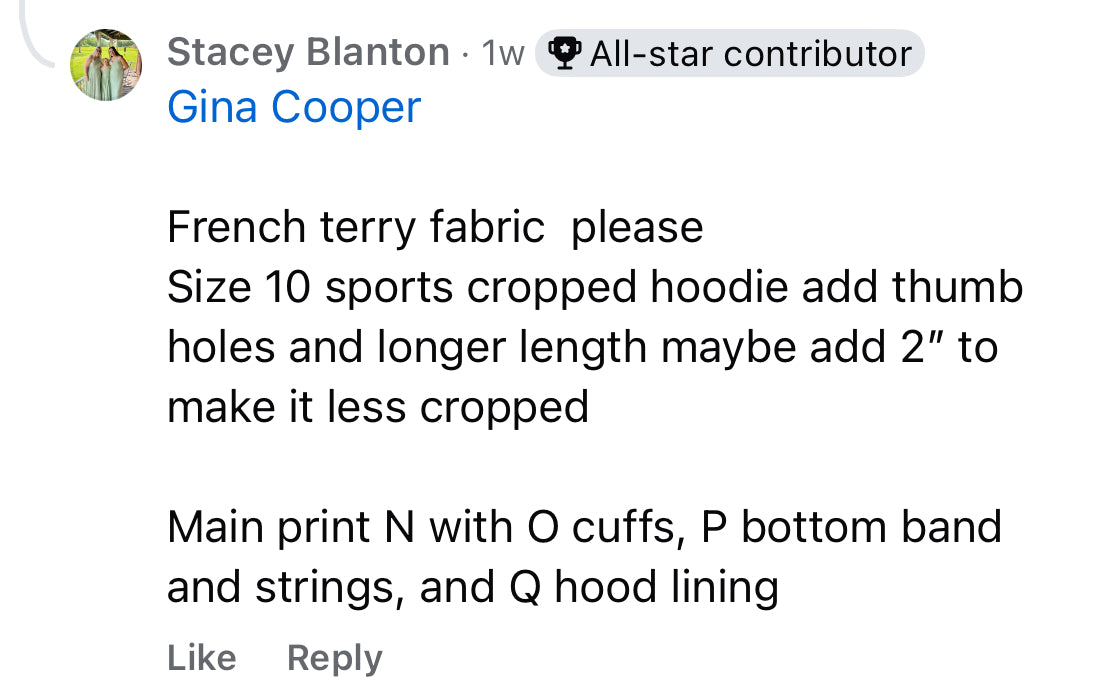Image resolution: width=1114 pixels, height=679 pixels.
Task: Click the All-star contributor badge text
Action: point(750,53)
